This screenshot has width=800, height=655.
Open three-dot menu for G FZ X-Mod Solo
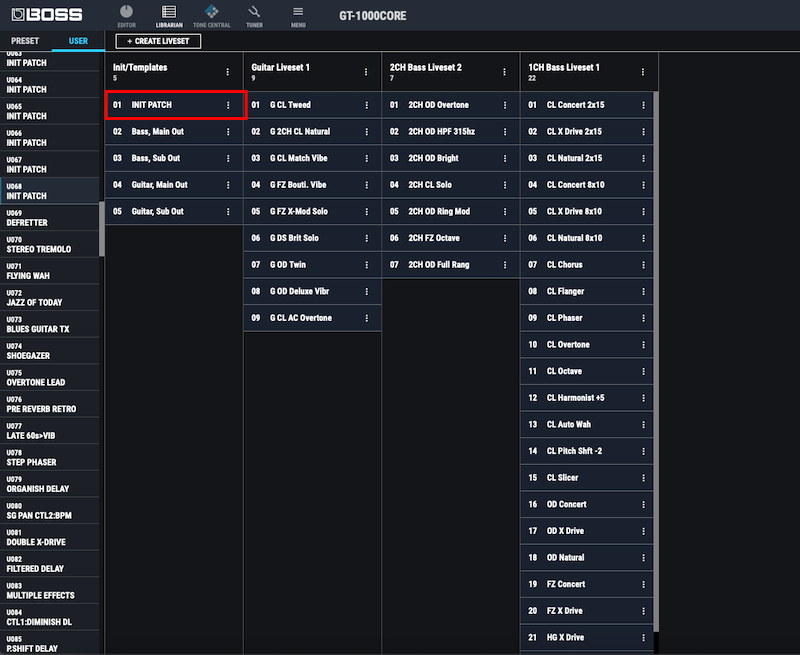[366, 211]
